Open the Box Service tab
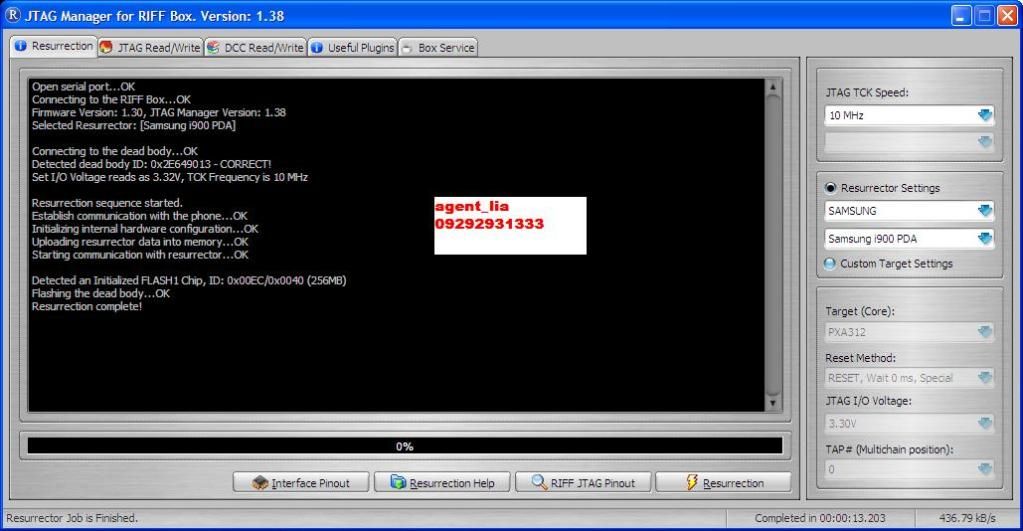Viewport: 1023px width, 531px height. 438,47
